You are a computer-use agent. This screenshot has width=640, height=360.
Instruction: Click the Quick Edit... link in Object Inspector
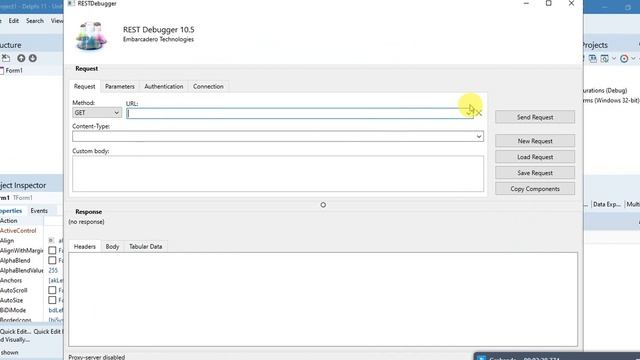[x=16, y=331]
